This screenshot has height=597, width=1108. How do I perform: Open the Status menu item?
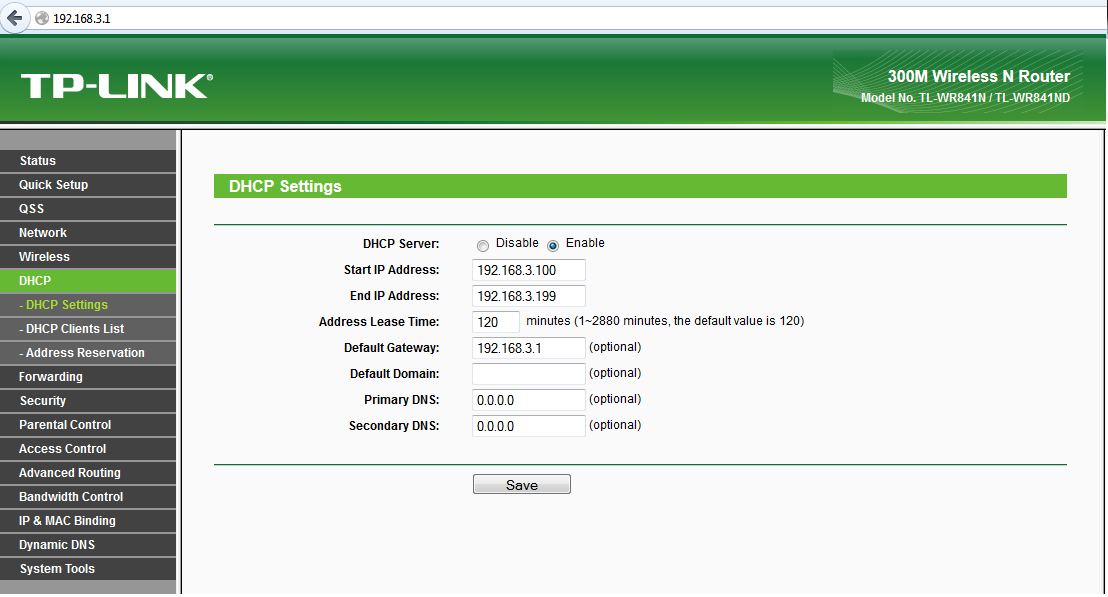click(88, 161)
